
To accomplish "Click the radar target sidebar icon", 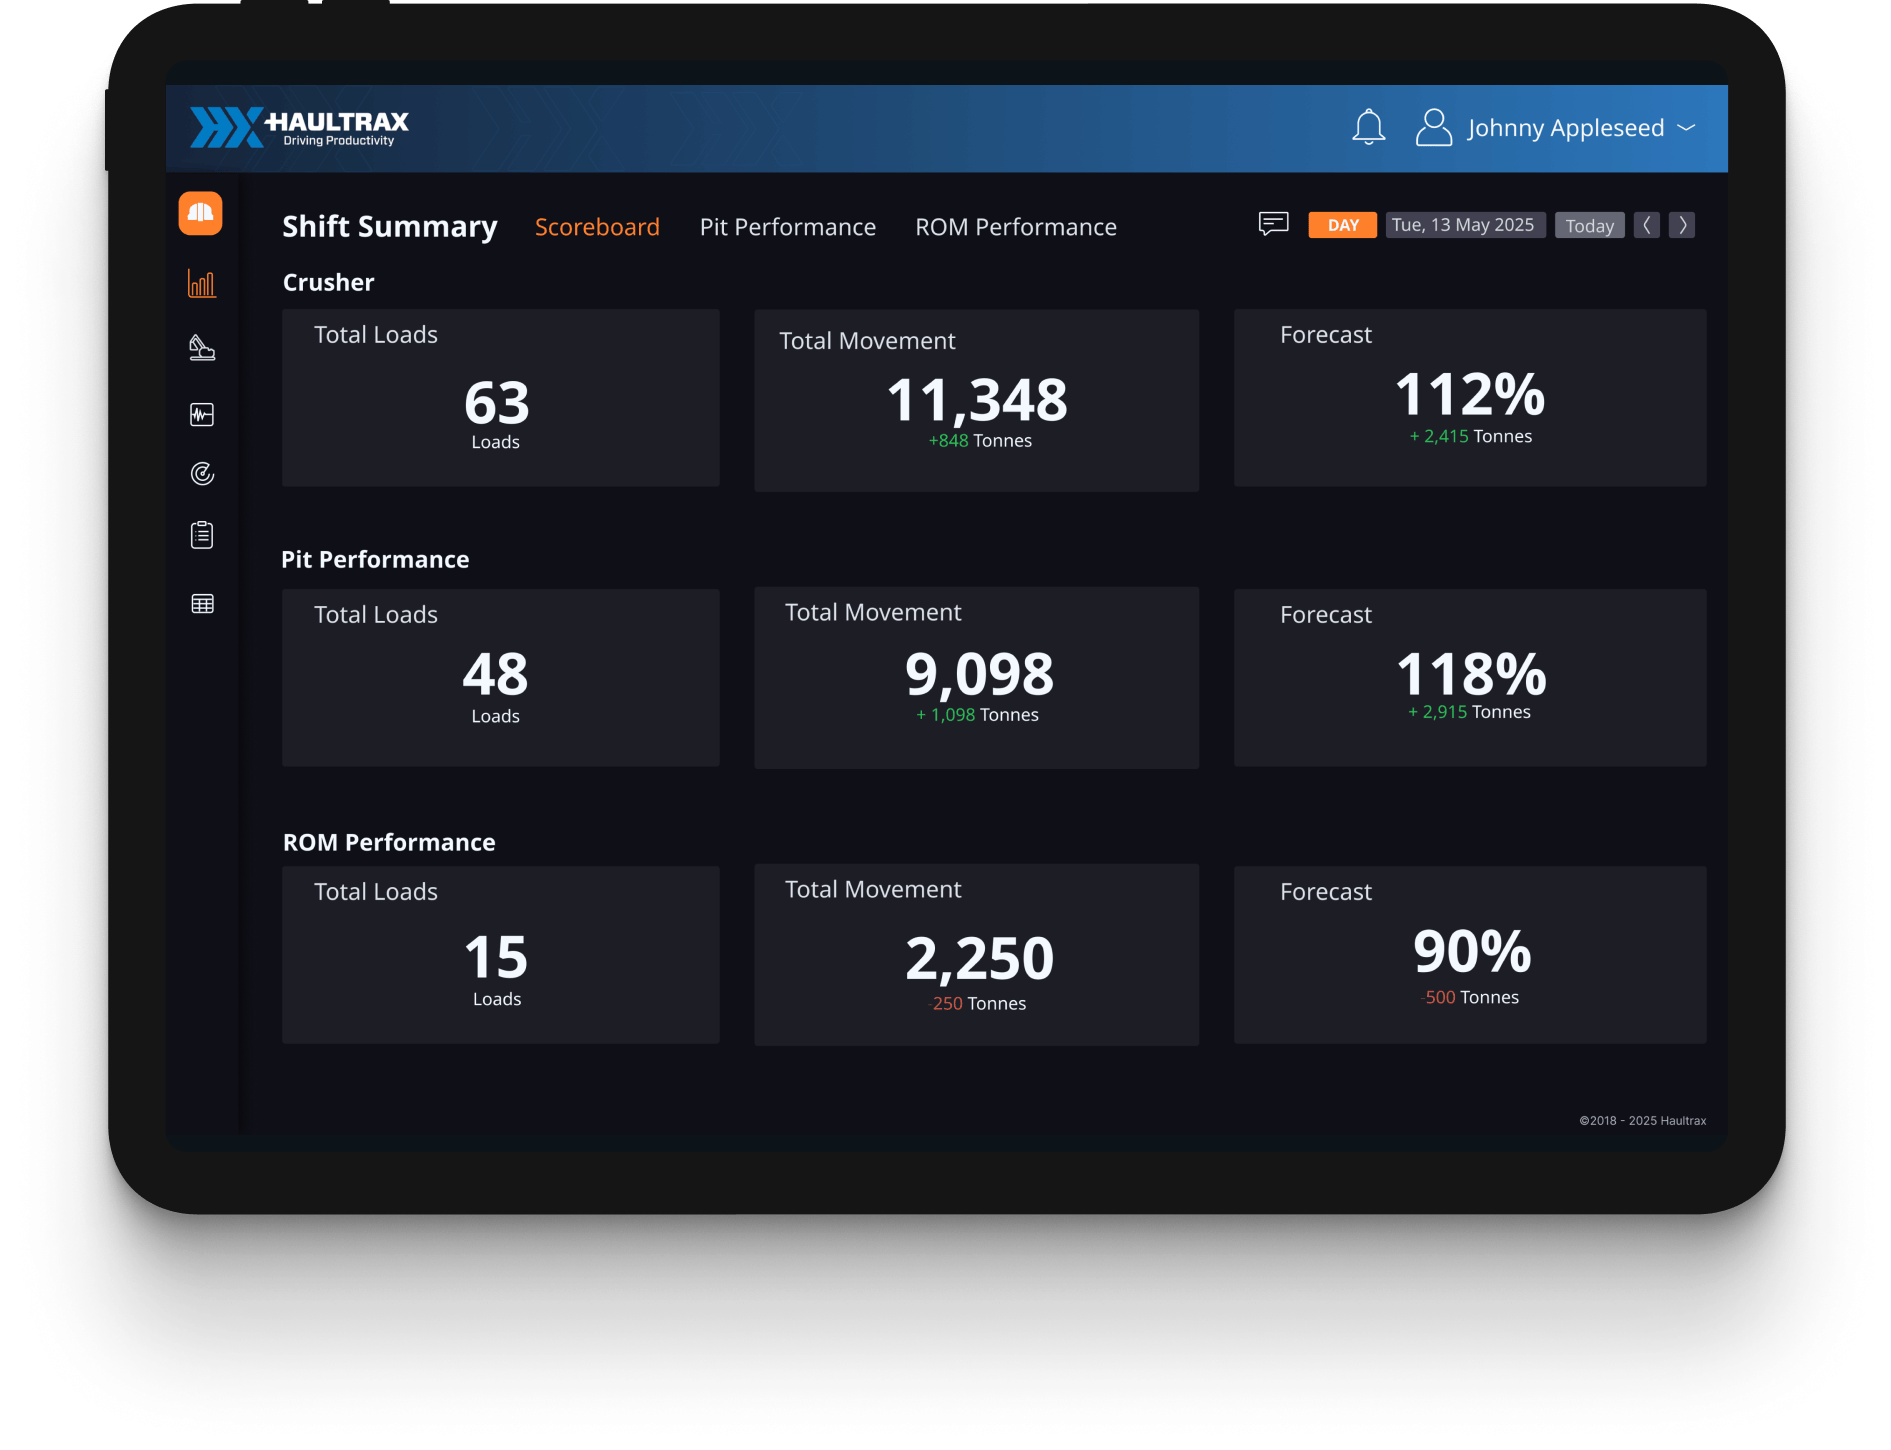I will [x=202, y=474].
